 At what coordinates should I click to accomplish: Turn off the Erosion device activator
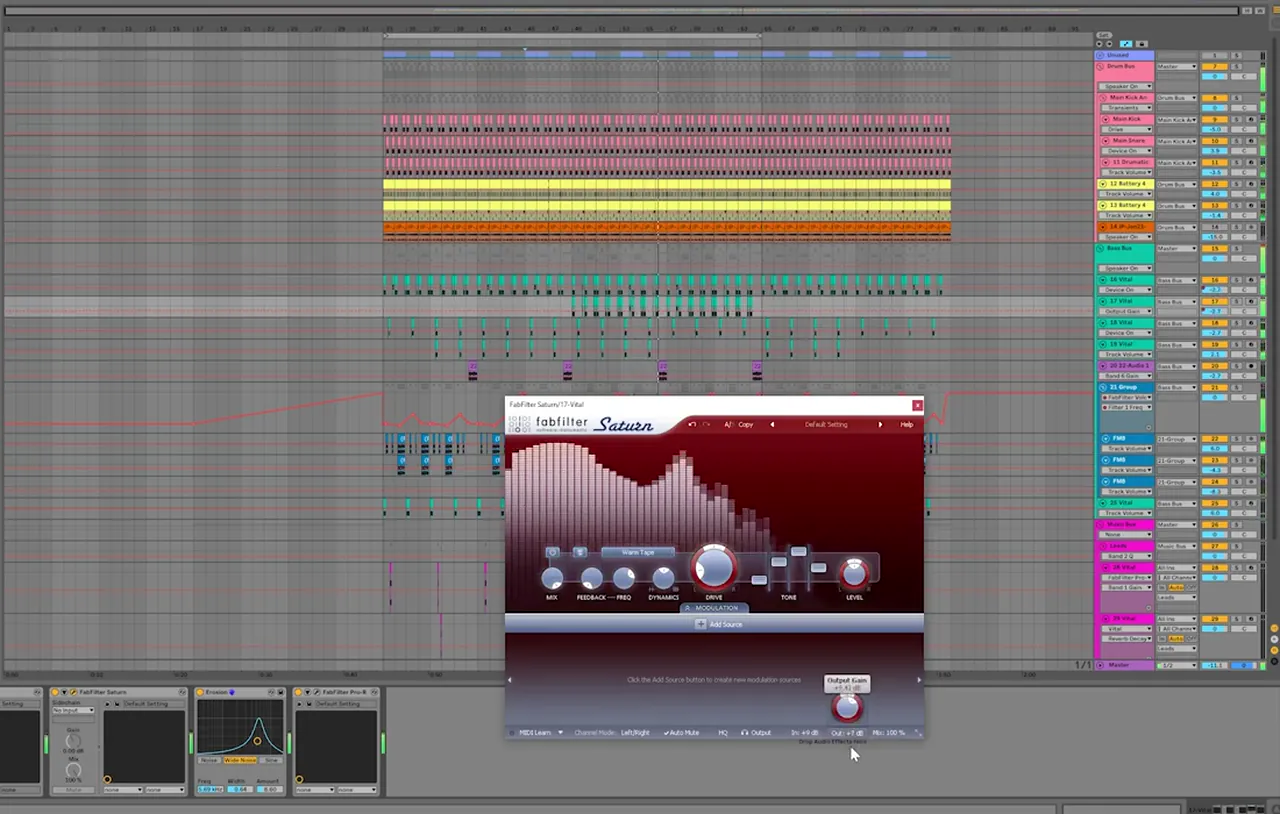pos(199,692)
